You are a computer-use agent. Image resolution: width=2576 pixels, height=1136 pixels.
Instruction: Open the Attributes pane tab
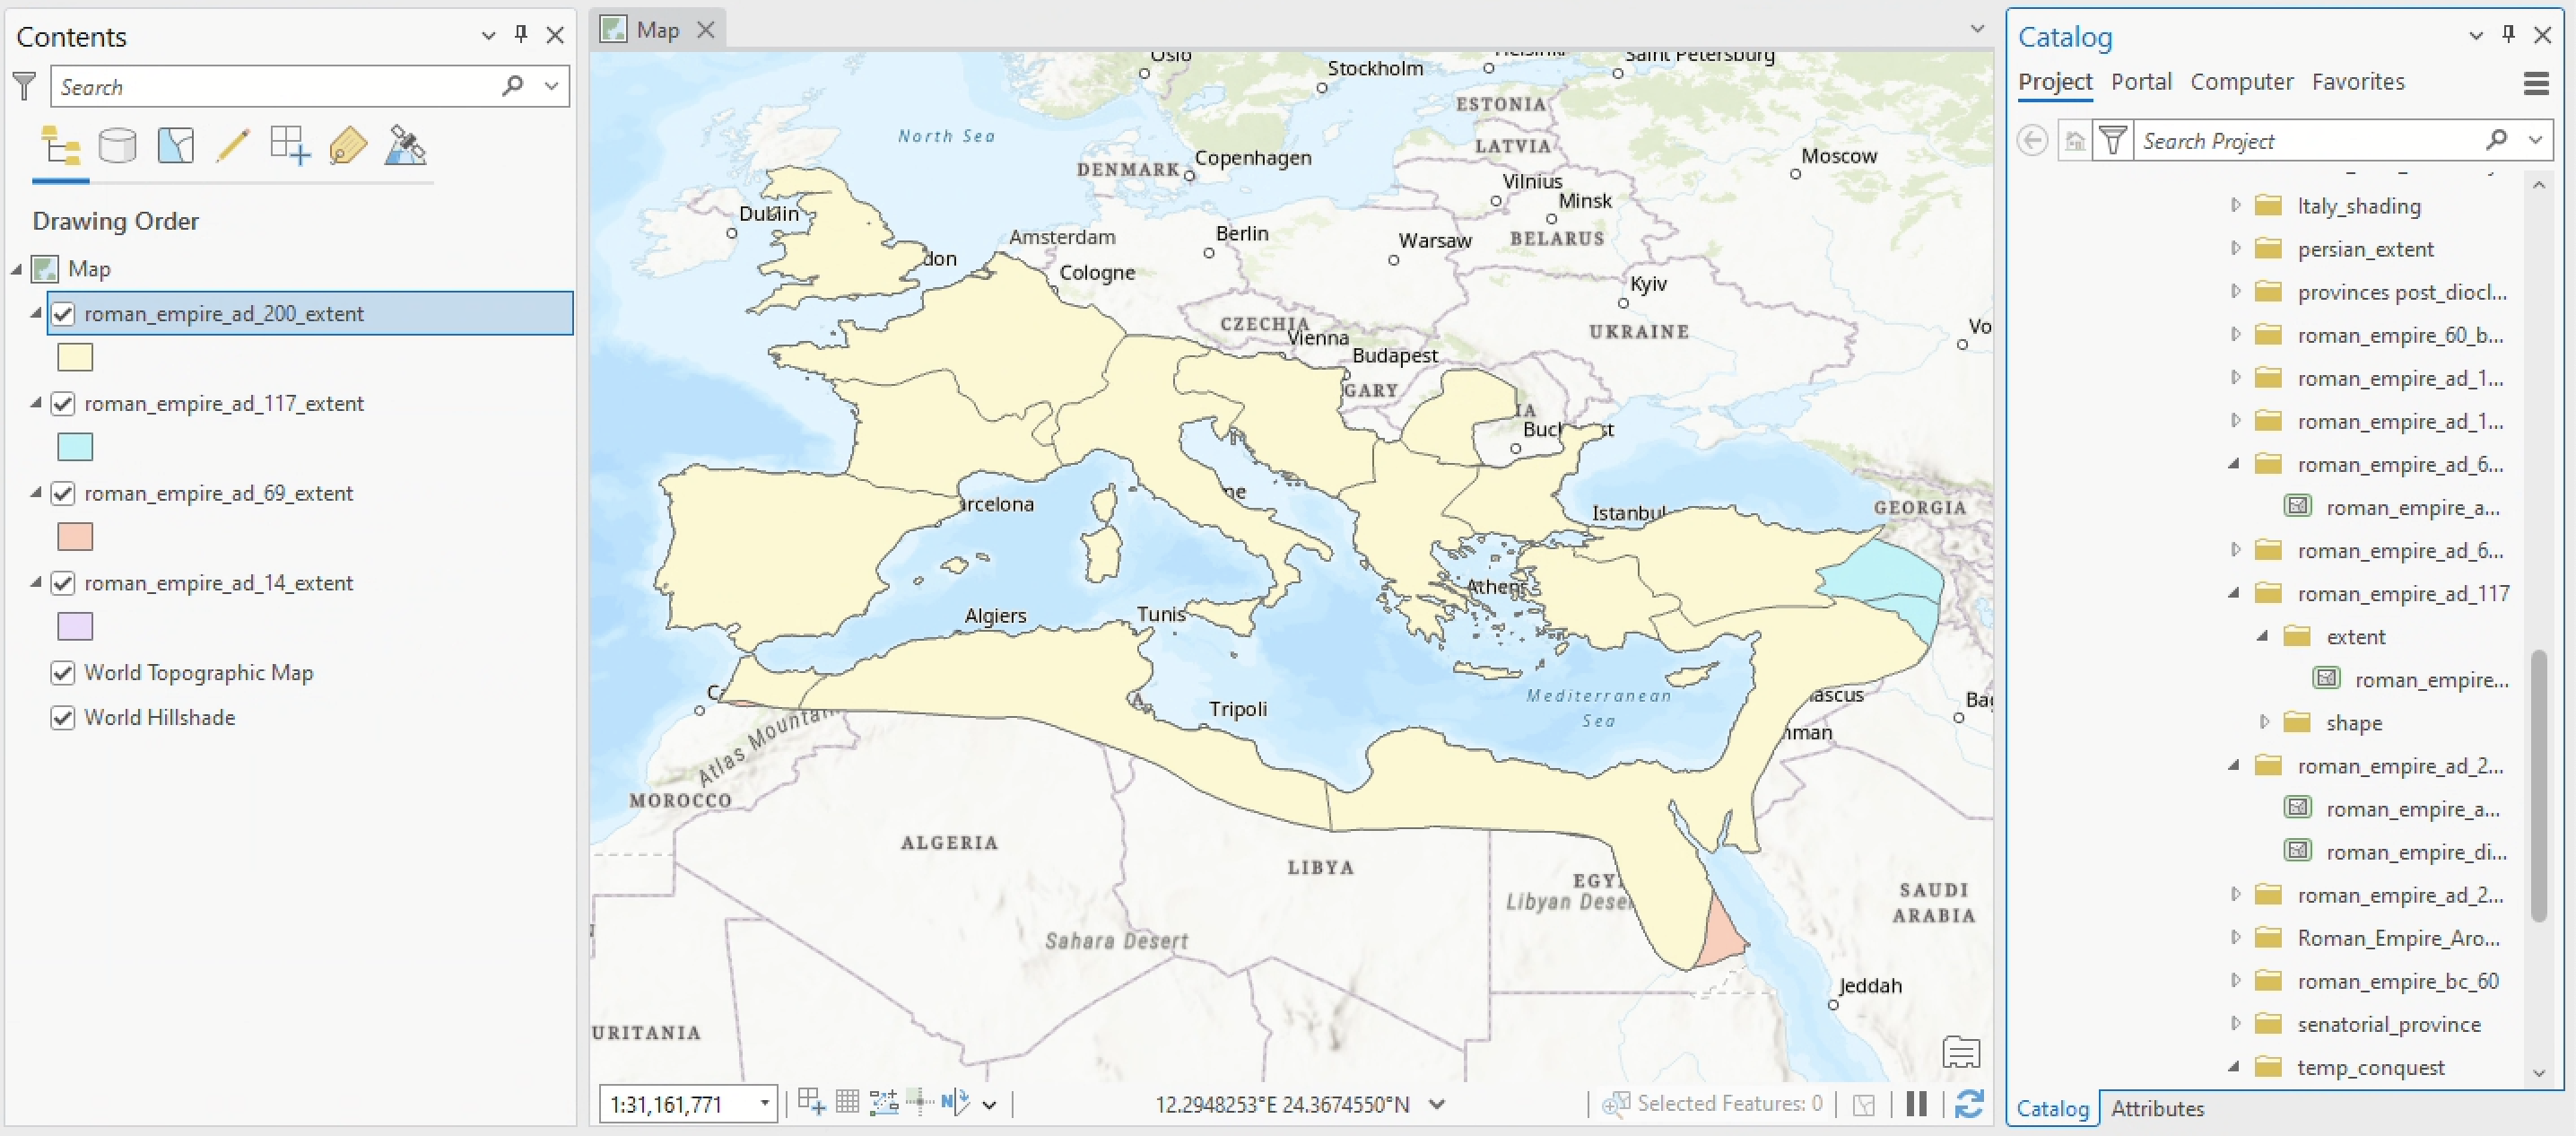(2157, 1108)
